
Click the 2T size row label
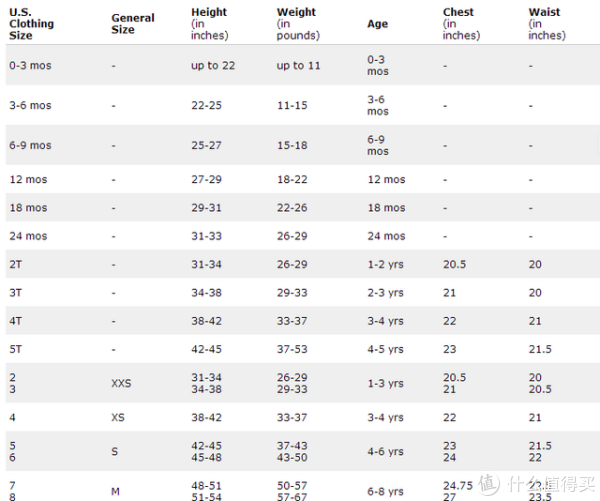(16, 264)
